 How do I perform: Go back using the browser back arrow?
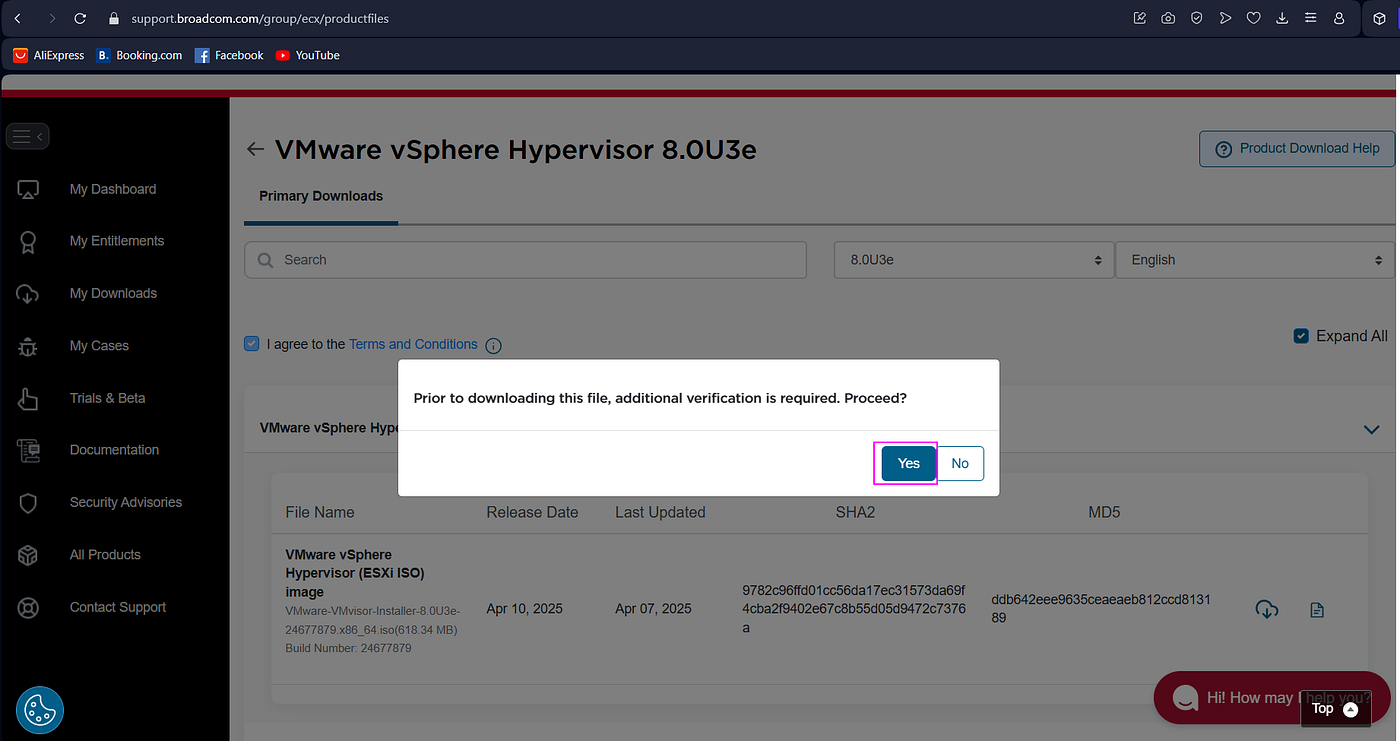click(17, 18)
